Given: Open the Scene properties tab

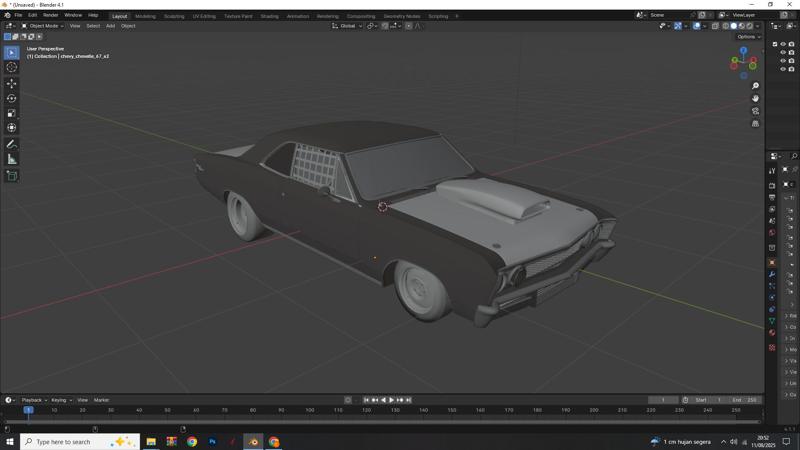Looking at the screenshot, I should [x=772, y=221].
